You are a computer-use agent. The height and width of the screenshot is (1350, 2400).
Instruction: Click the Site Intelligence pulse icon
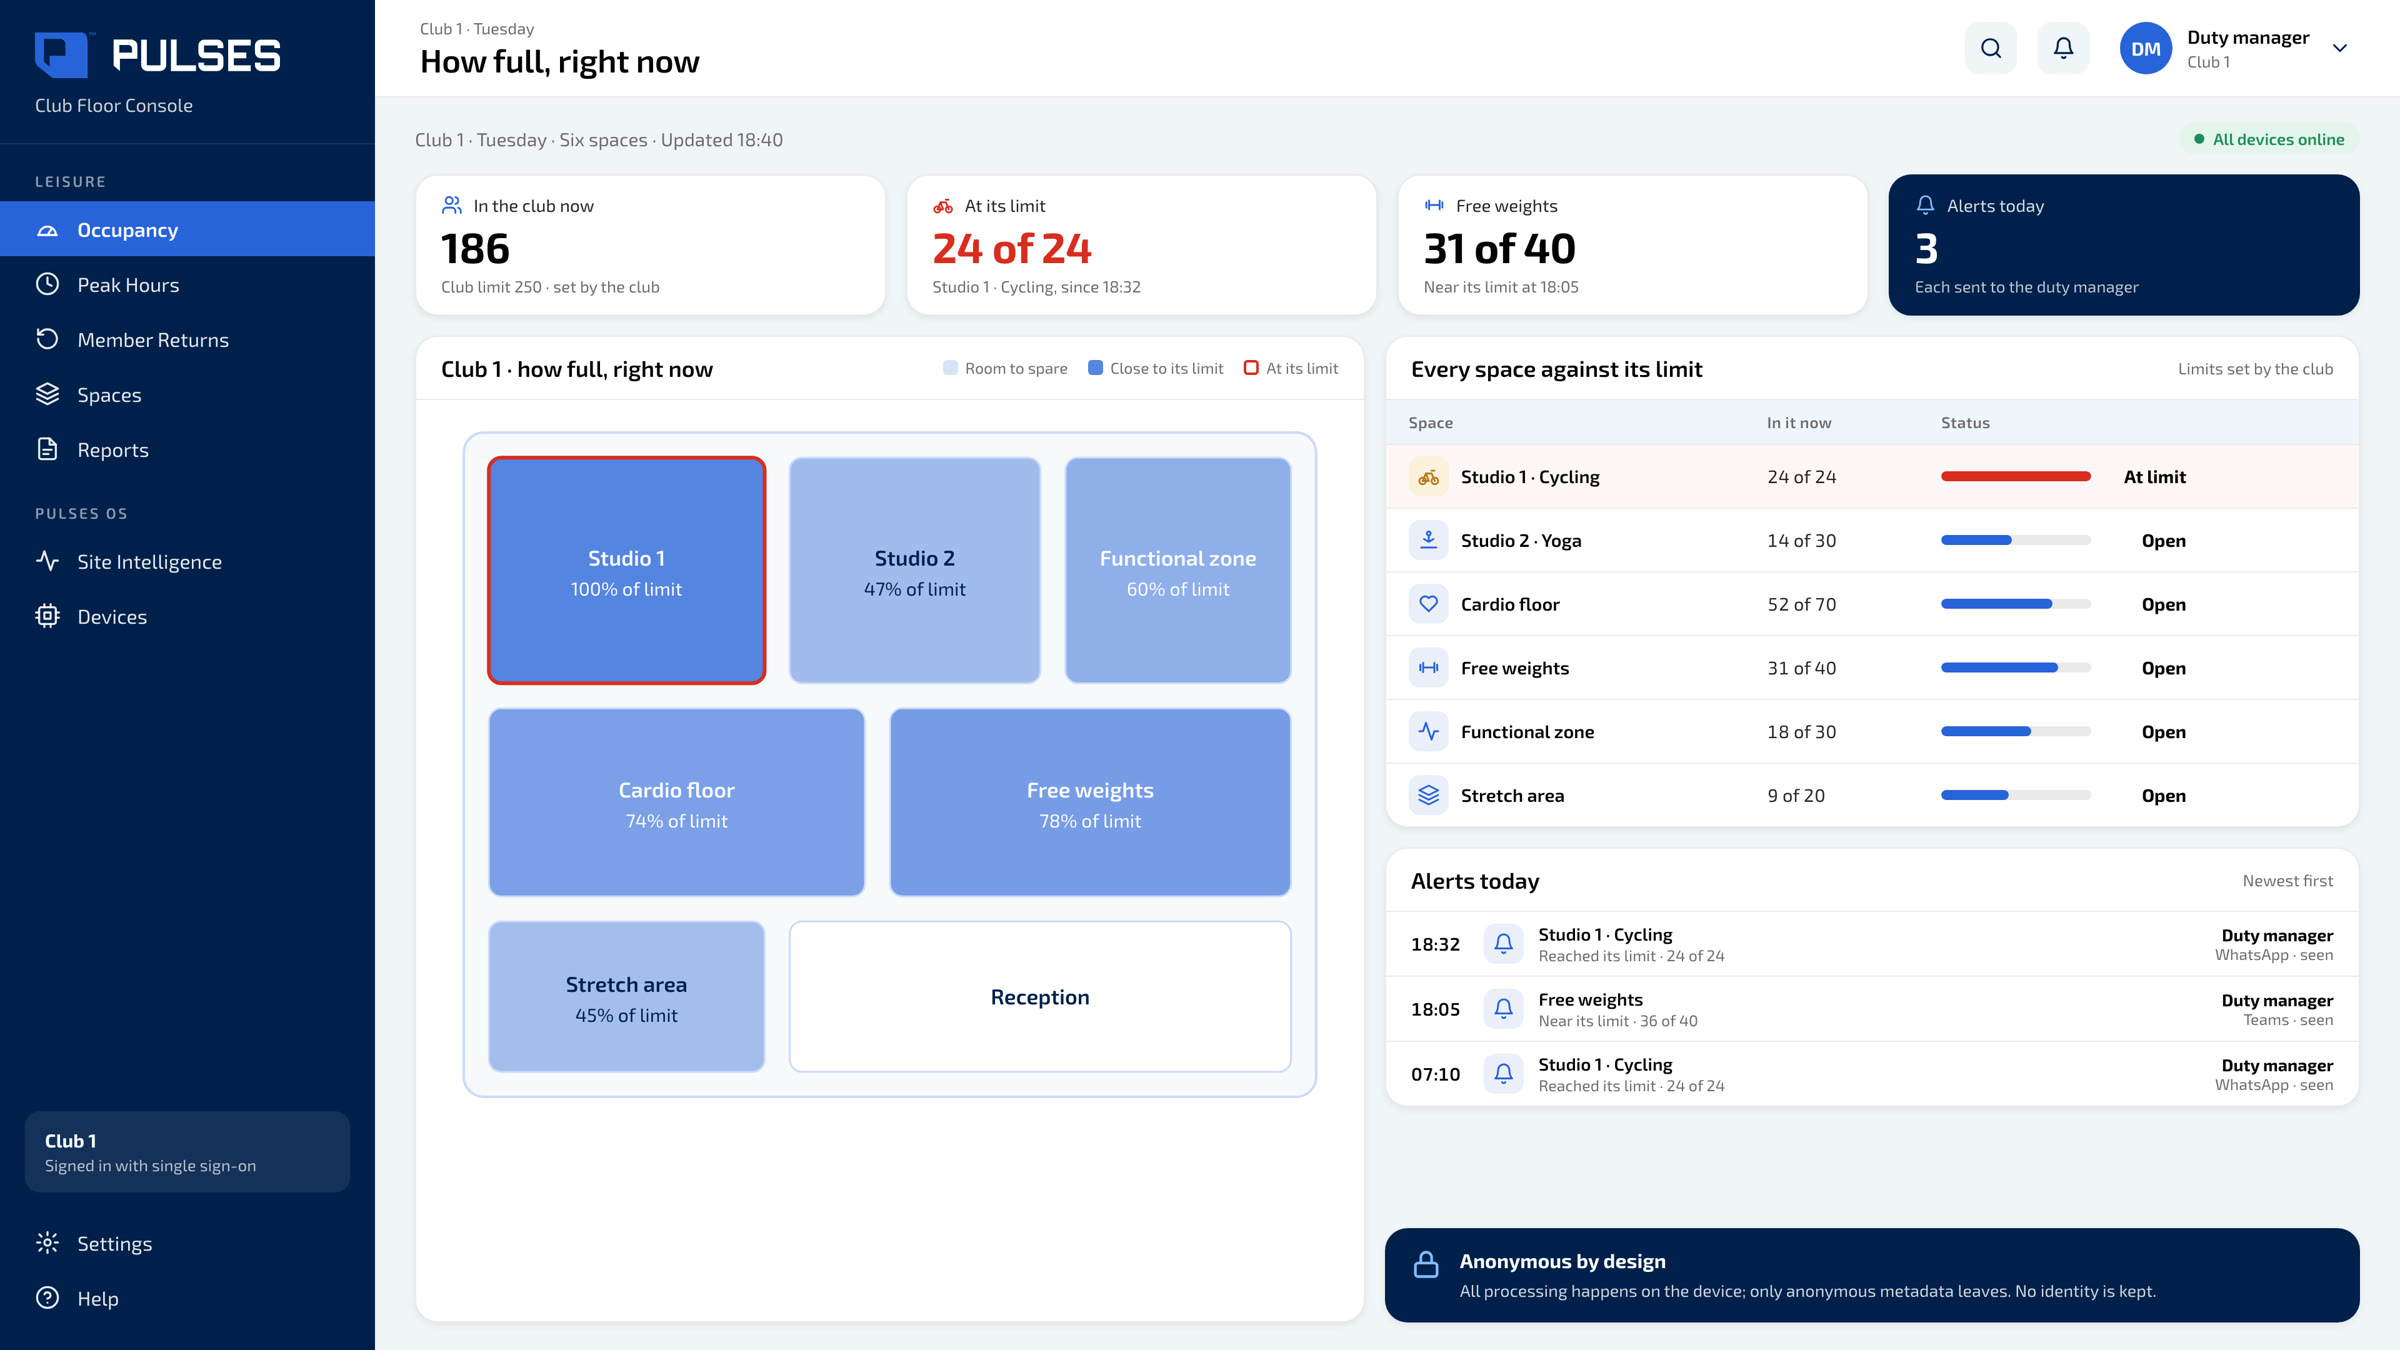point(47,561)
